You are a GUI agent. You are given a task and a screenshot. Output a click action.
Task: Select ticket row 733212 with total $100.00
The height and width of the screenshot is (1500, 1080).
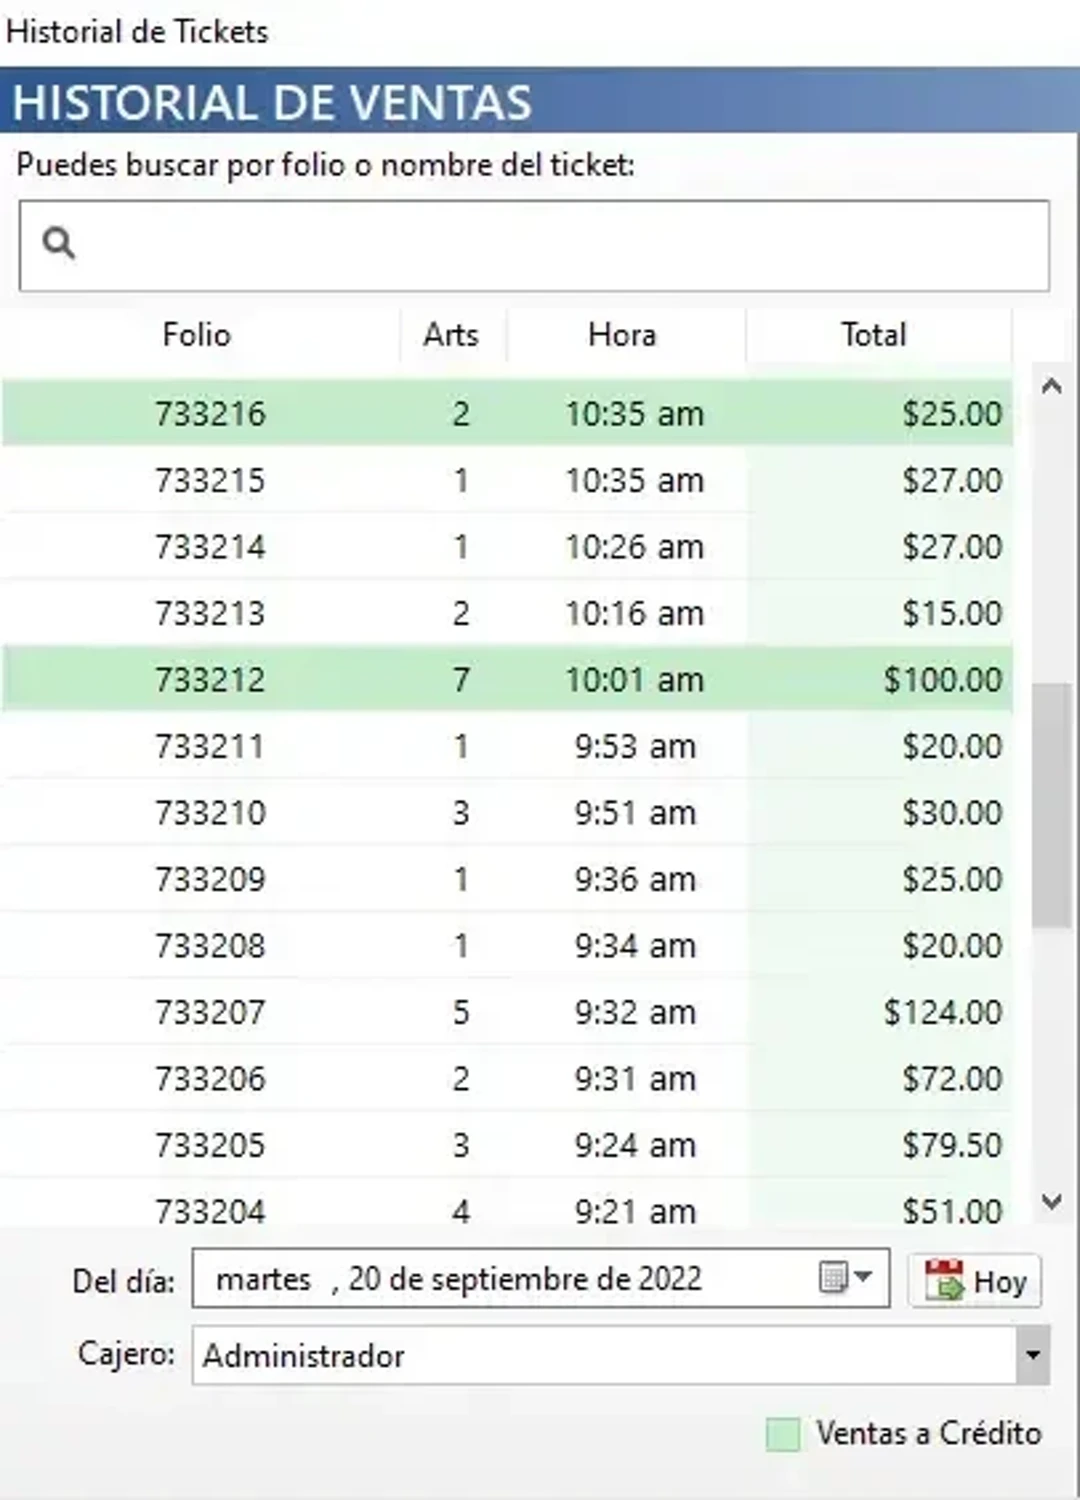pyautogui.click(x=500, y=679)
